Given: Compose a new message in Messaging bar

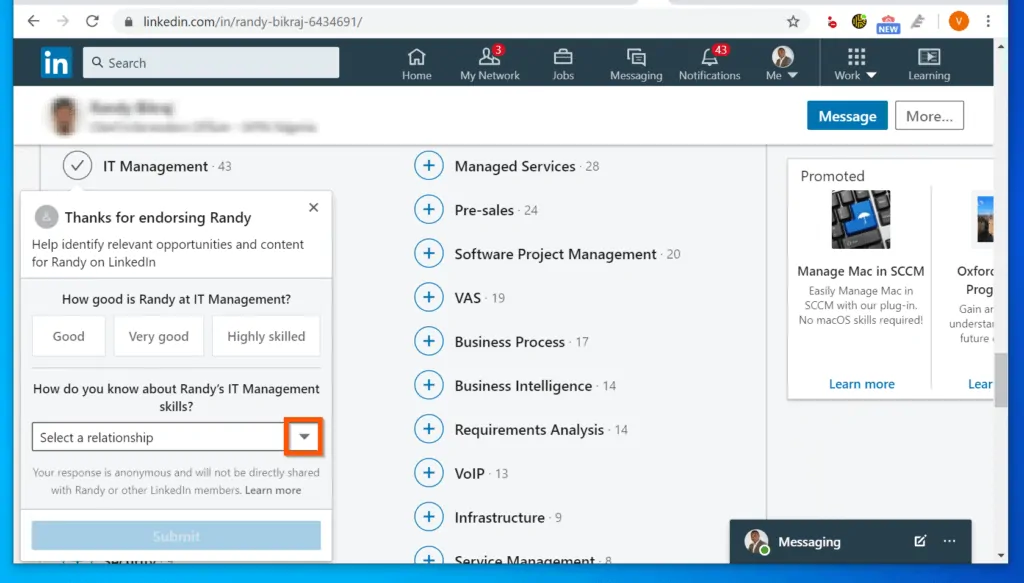Looking at the screenshot, I should tap(920, 541).
